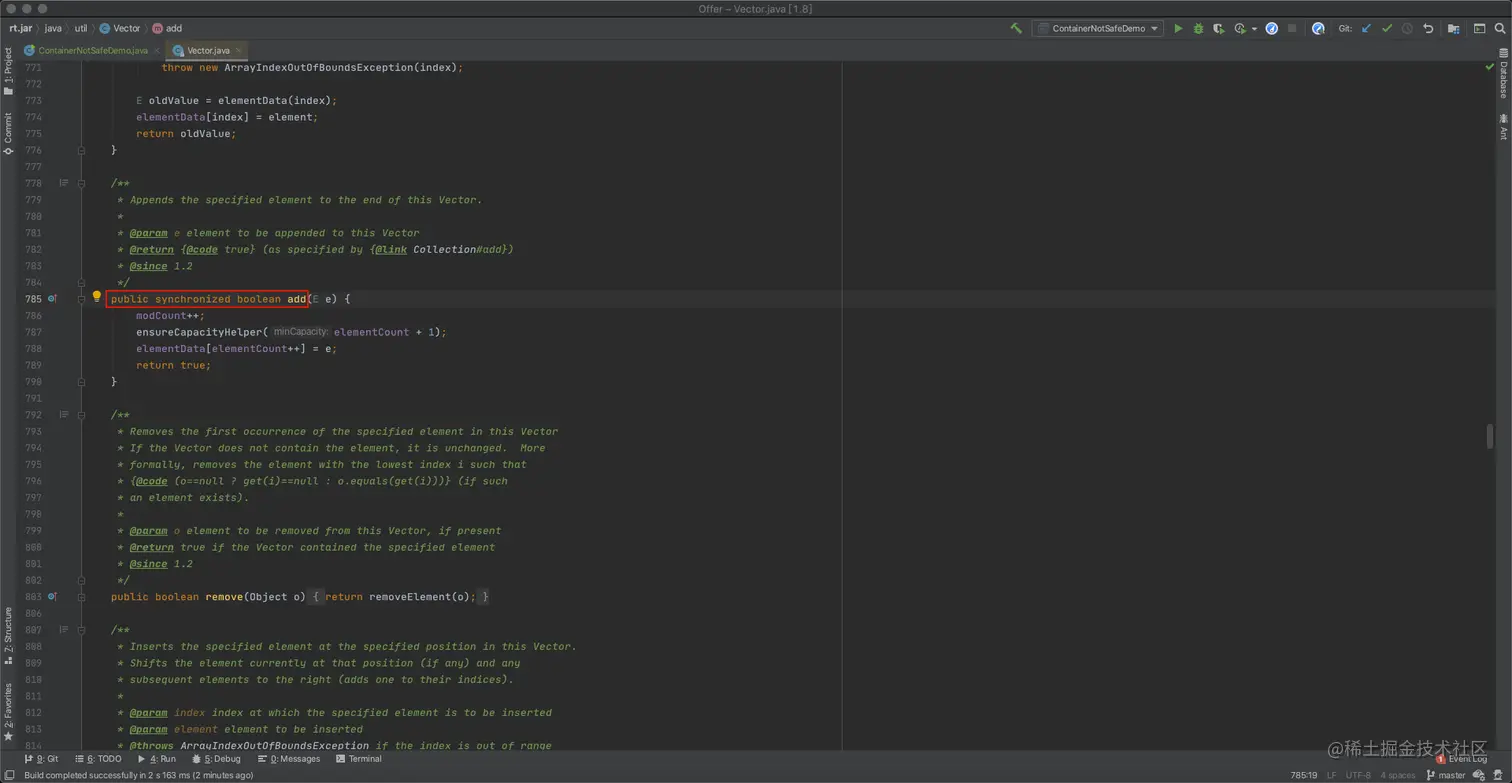
Task: Click the run anything terminal-window icon
Action: click(x=1479, y=29)
